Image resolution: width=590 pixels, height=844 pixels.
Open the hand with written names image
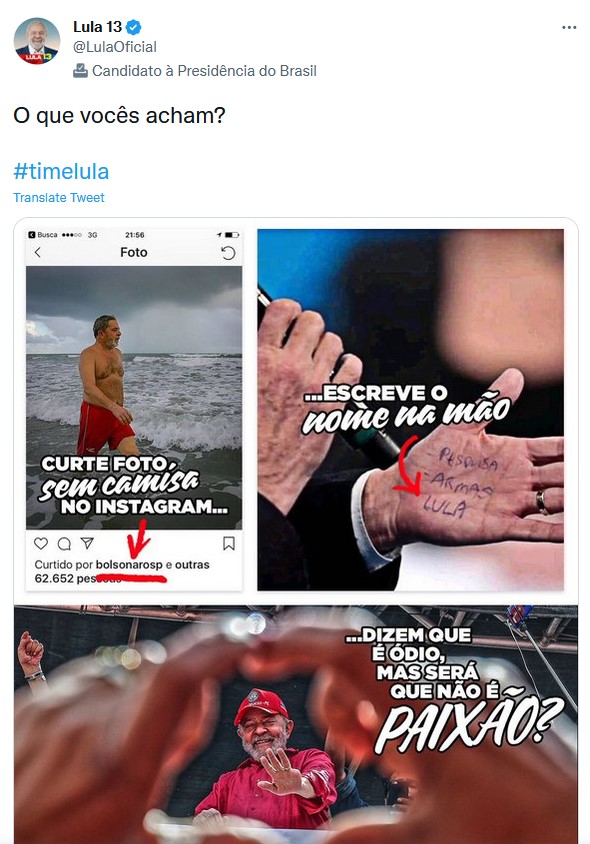(410, 410)
